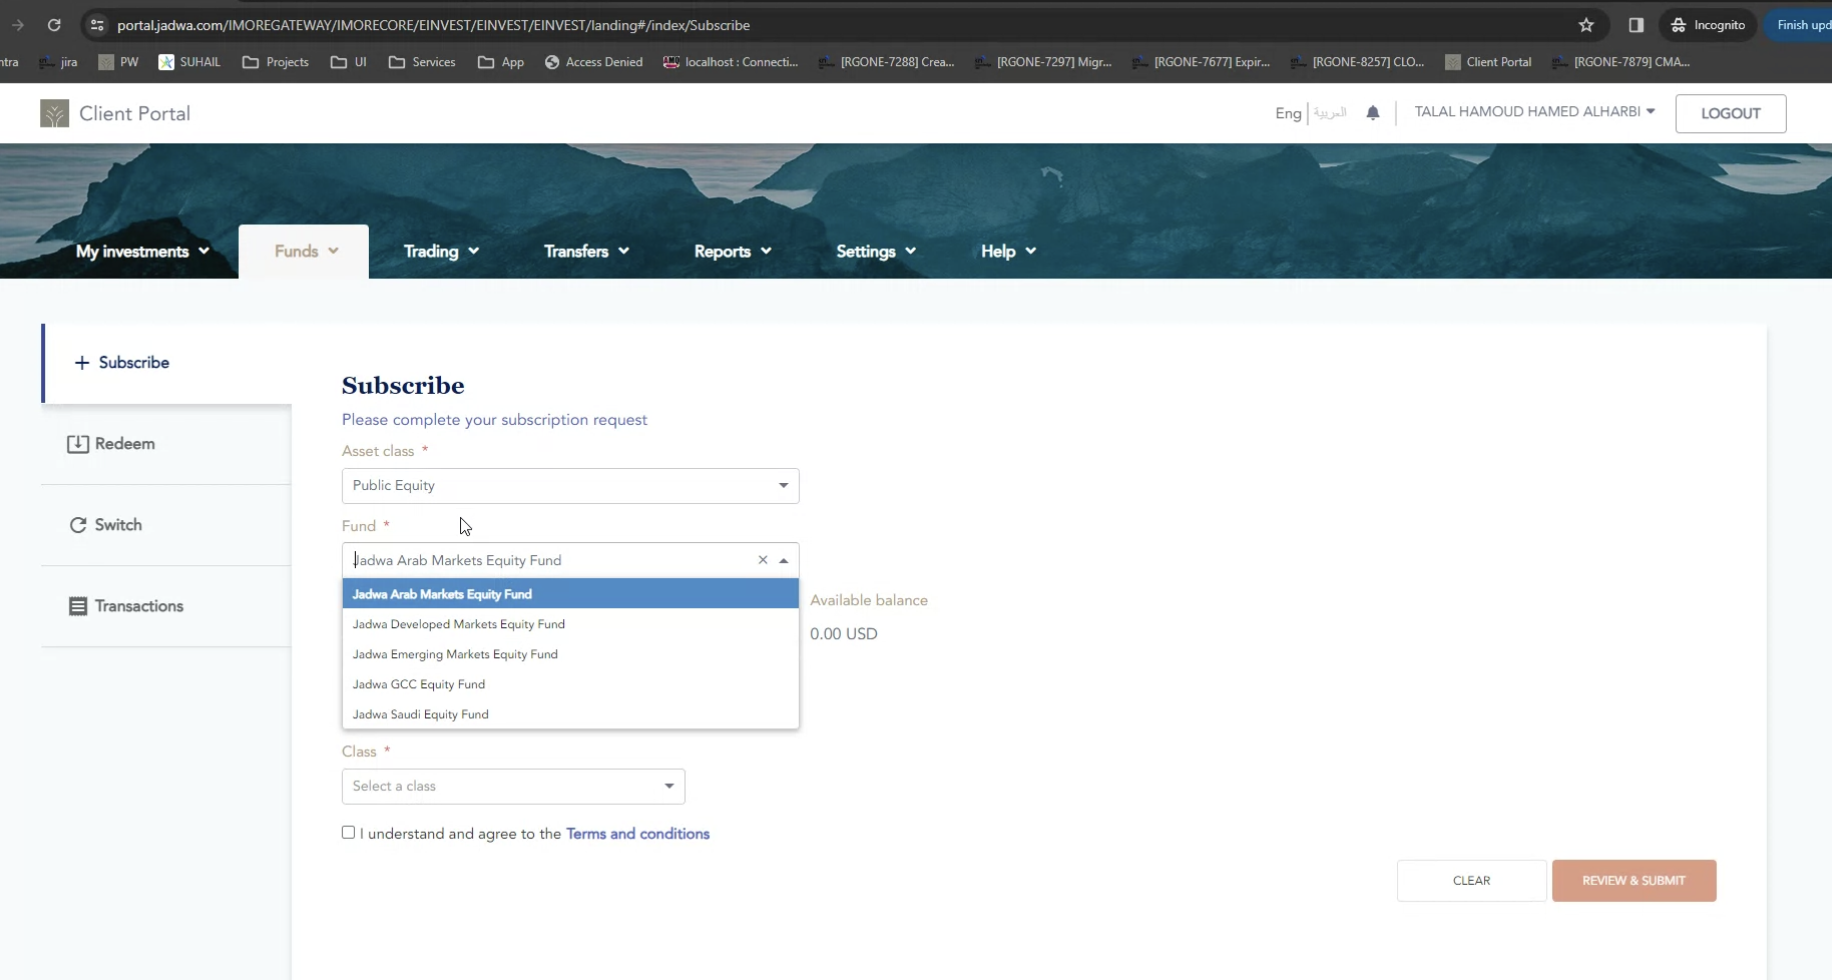Select Jadwa Saudi Equity Fund option
Viewport: 1832px width, 980px height.
coord(421,714)
